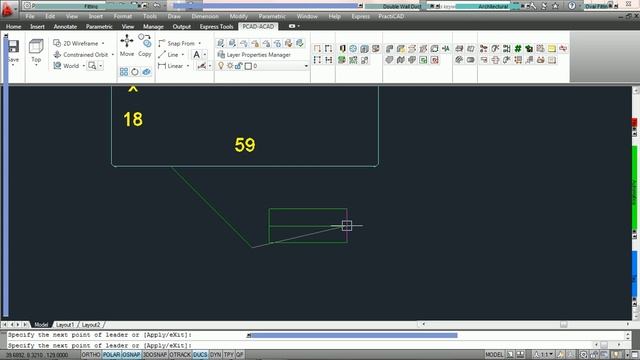
Task: Switch to the Annotate ribbon tab
Action: [65, 27]
